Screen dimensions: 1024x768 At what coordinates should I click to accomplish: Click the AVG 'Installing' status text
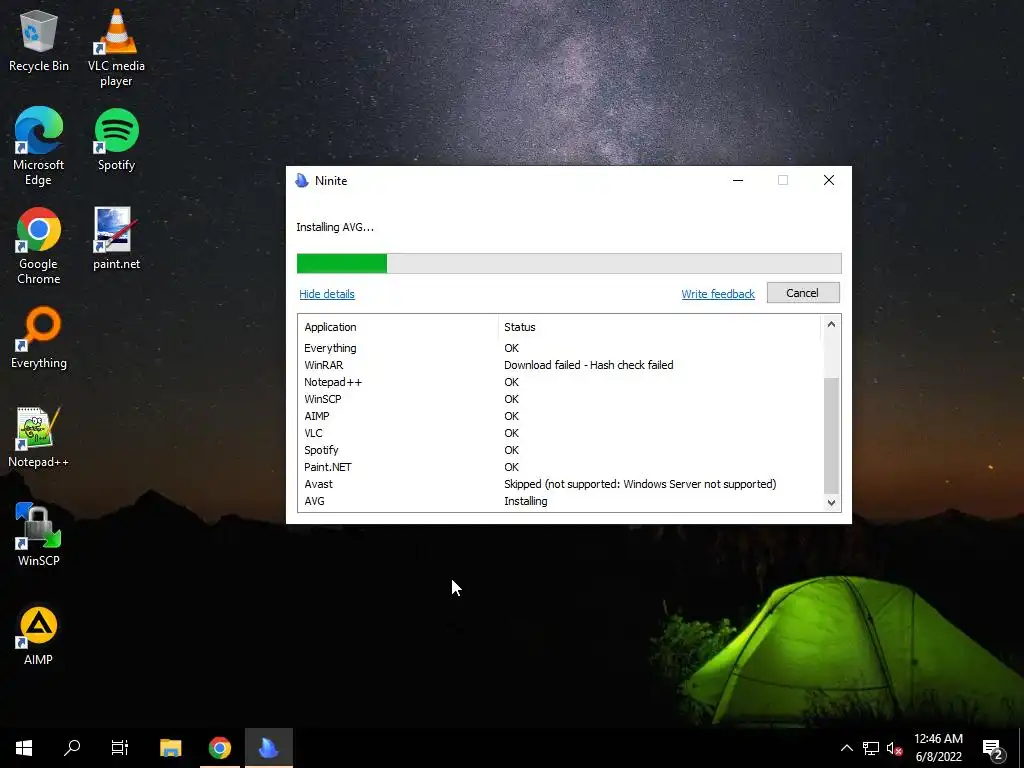coord(526,501)
